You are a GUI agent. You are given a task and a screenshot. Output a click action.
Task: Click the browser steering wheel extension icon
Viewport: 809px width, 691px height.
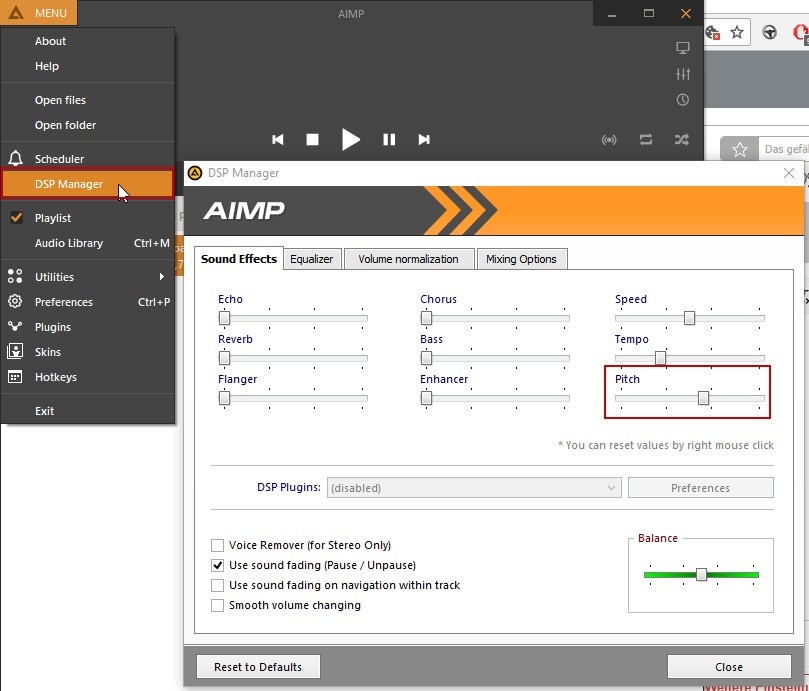point(769,33)
